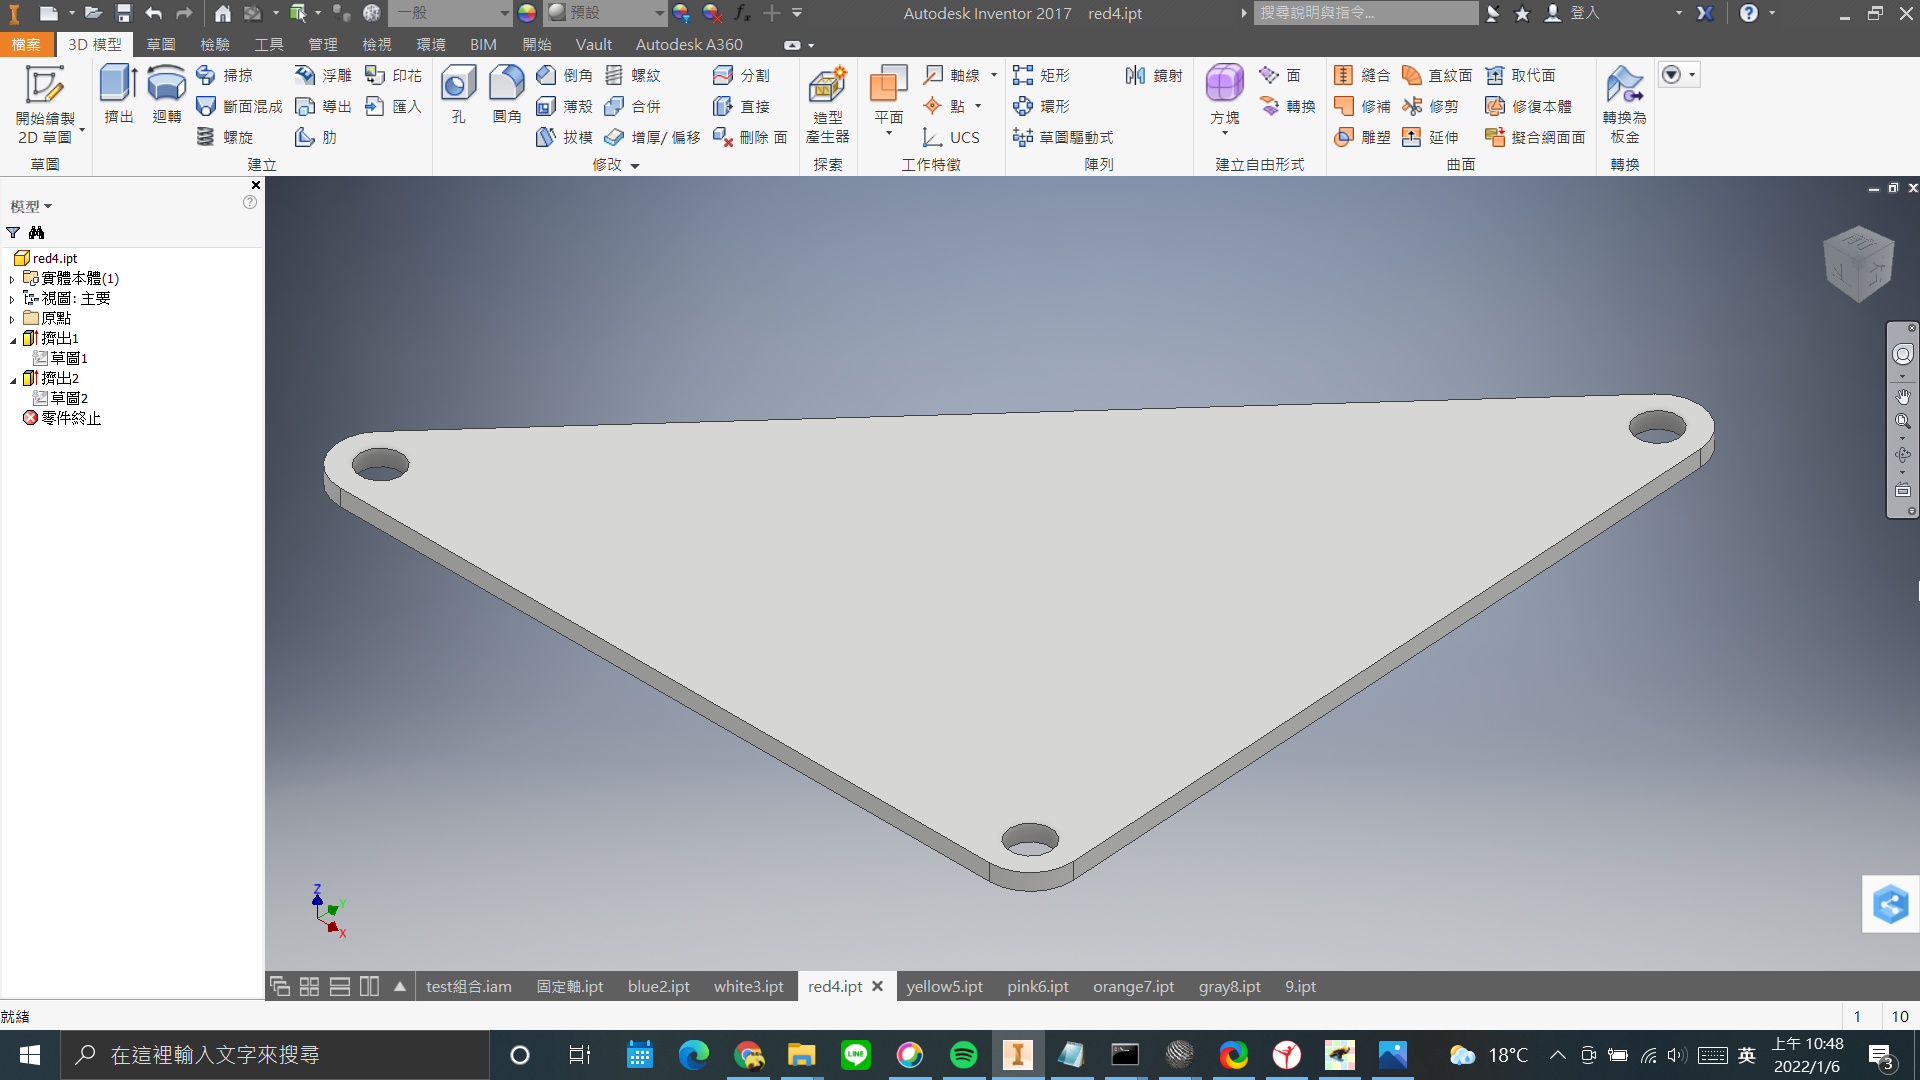Expand the 視圖: 主要 tree node
1920x1080 pixels.
point(12,299)
